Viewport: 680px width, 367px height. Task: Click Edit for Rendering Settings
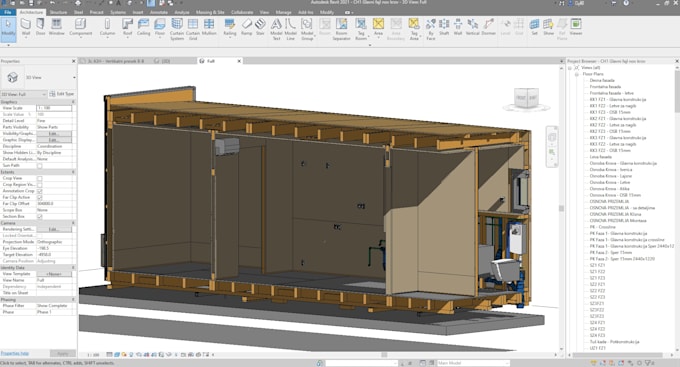pos(54,229)
